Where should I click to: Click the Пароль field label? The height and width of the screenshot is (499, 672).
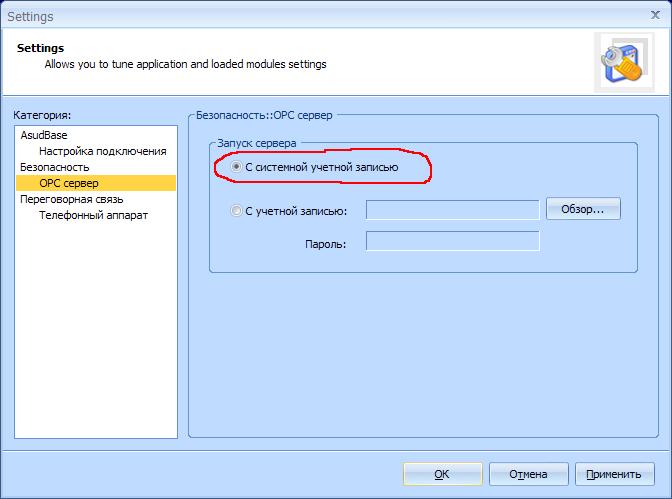[x=325, y=242]
